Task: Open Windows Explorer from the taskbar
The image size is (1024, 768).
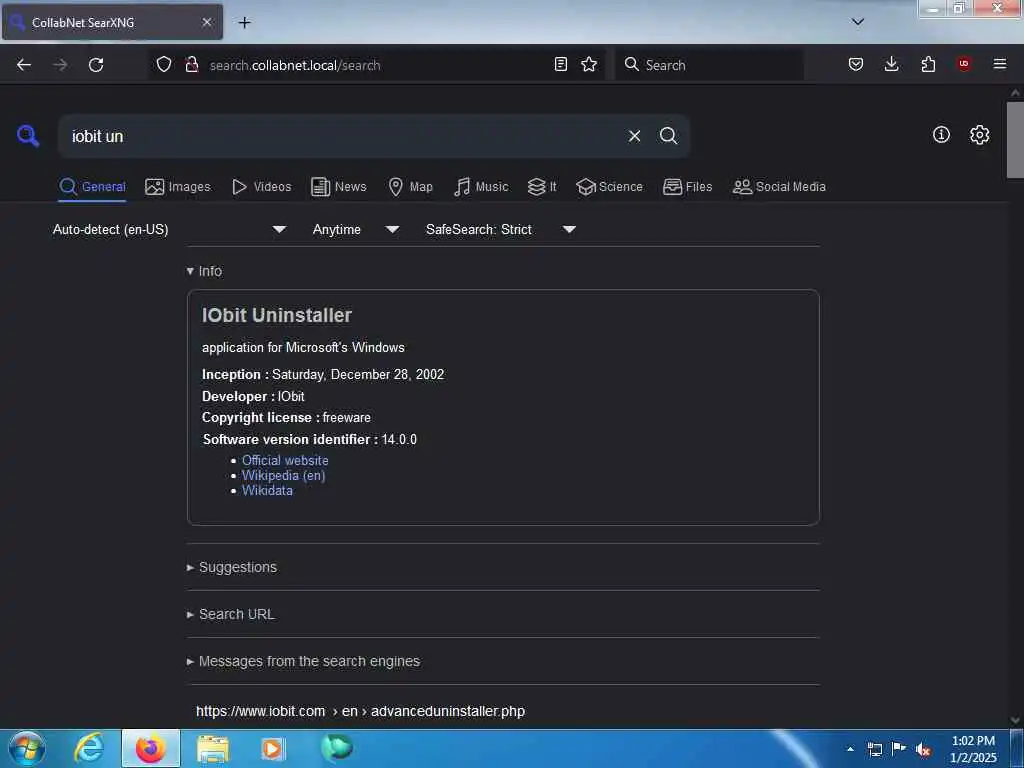Action: point(213,748)
